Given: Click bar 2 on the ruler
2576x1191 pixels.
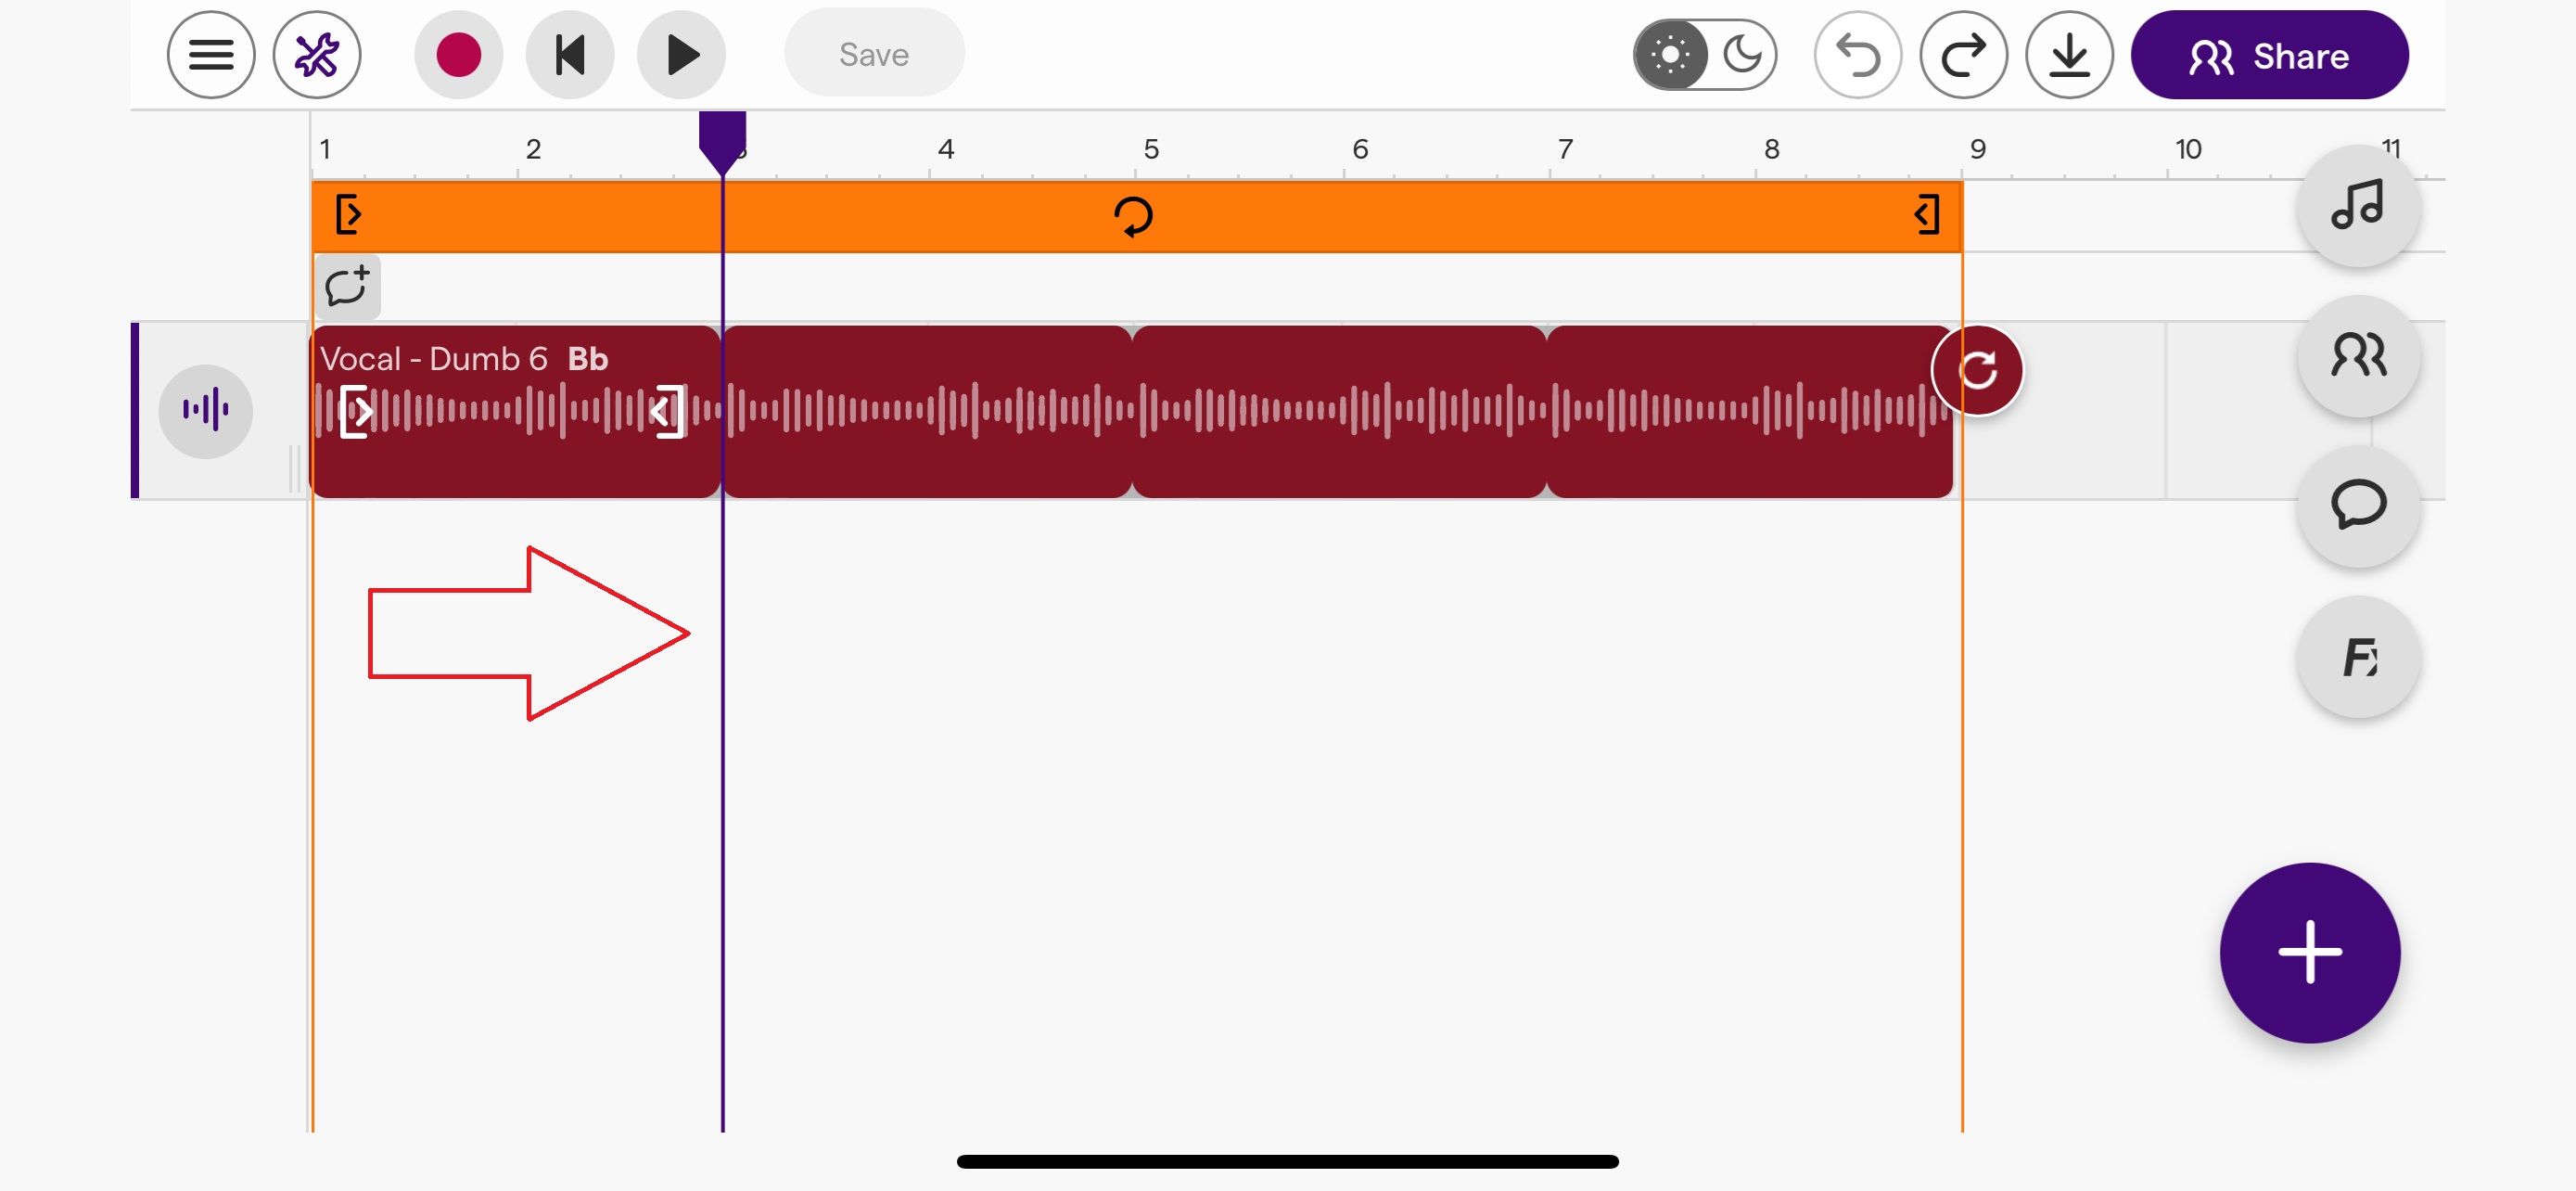Looking at the screenshot, I should click(533, 149).
